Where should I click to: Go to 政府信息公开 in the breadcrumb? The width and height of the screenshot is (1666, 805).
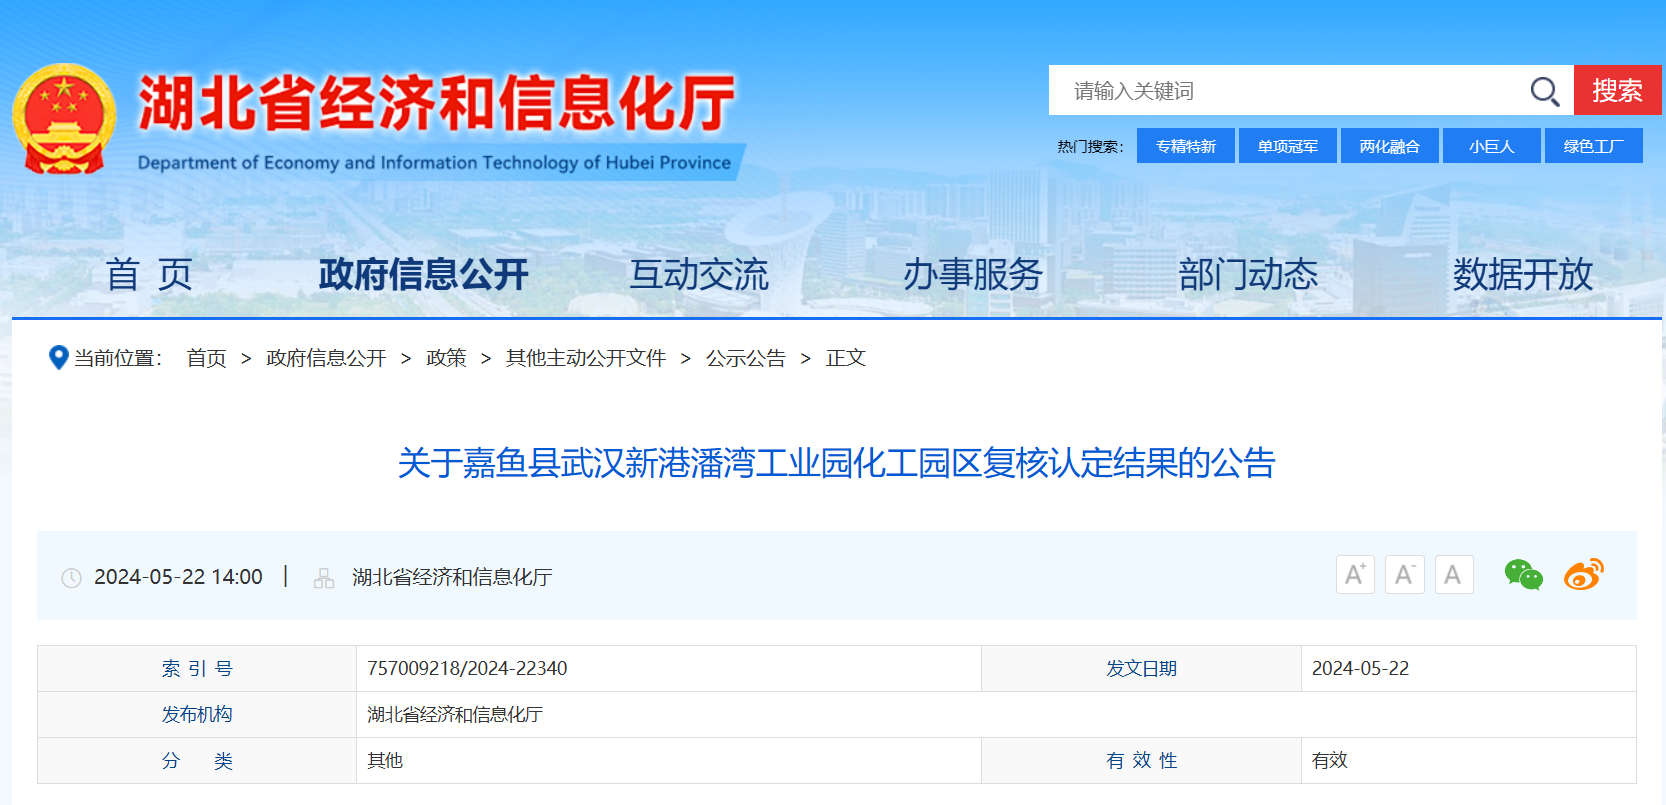coord(326,358)
